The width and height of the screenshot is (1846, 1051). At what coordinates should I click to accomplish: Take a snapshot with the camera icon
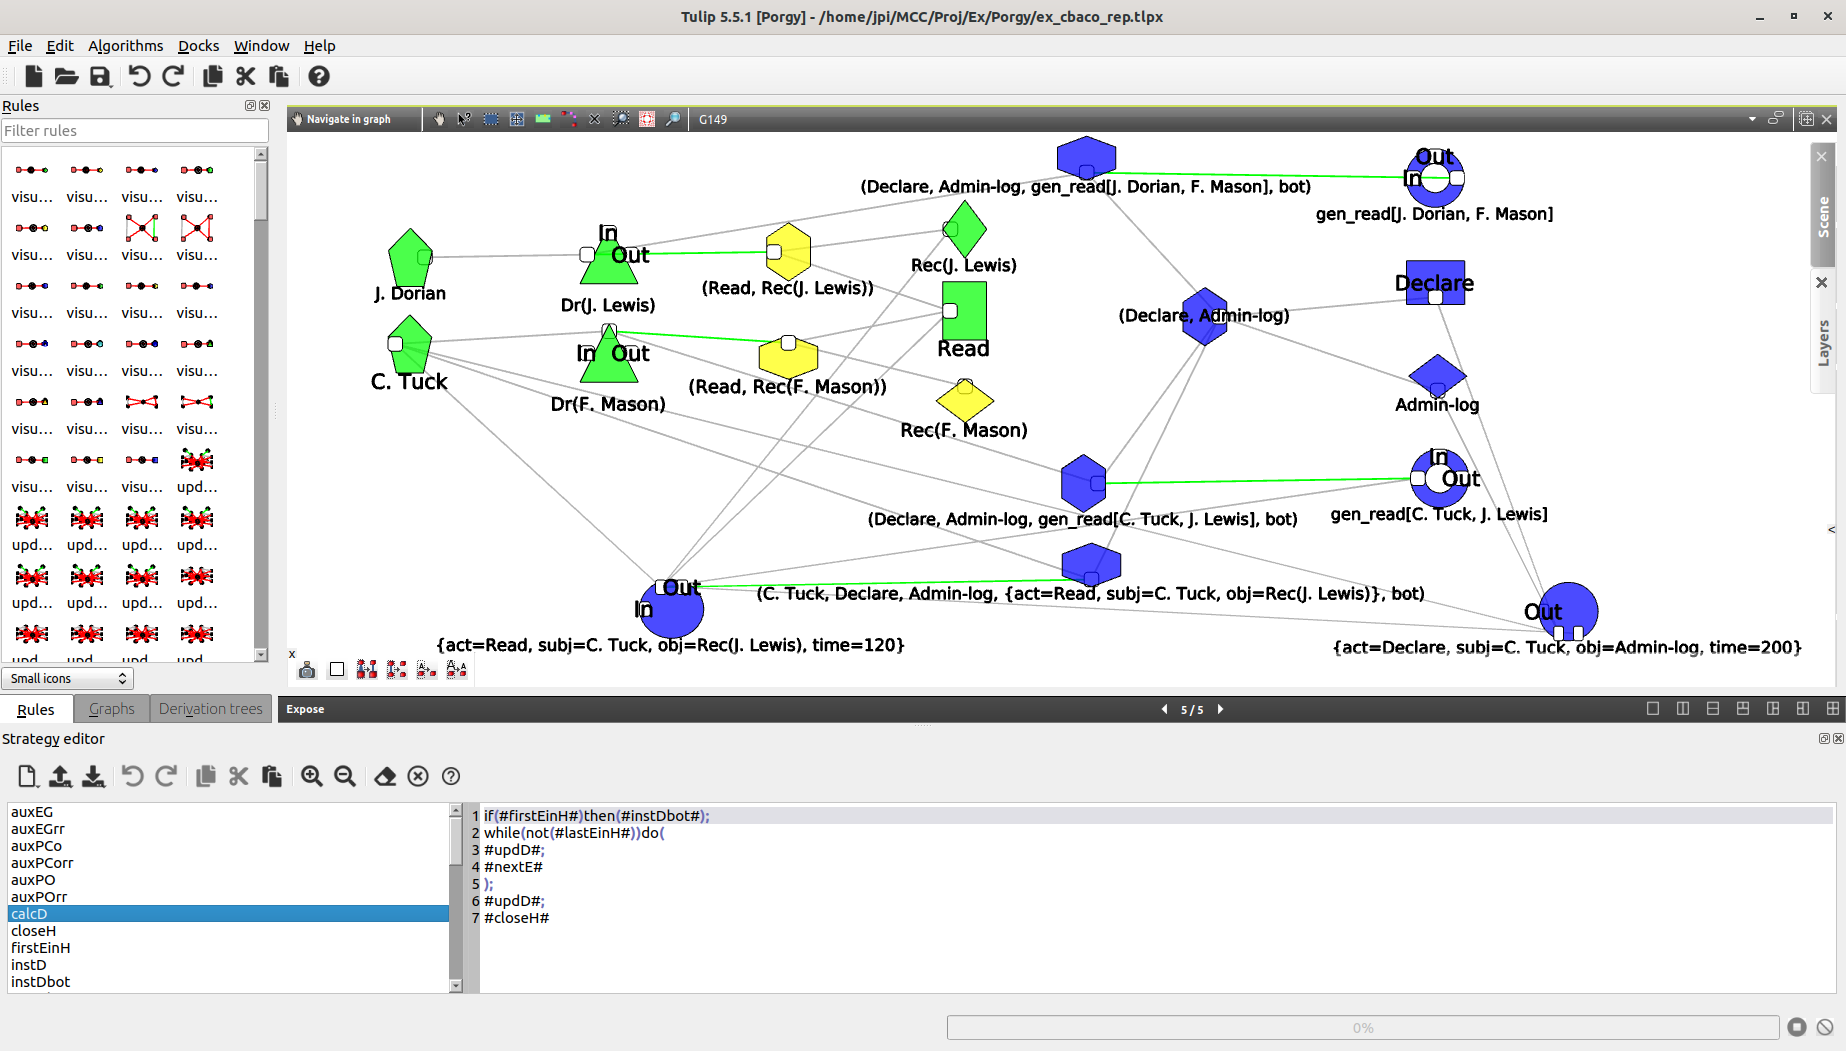tap(307, 670)
